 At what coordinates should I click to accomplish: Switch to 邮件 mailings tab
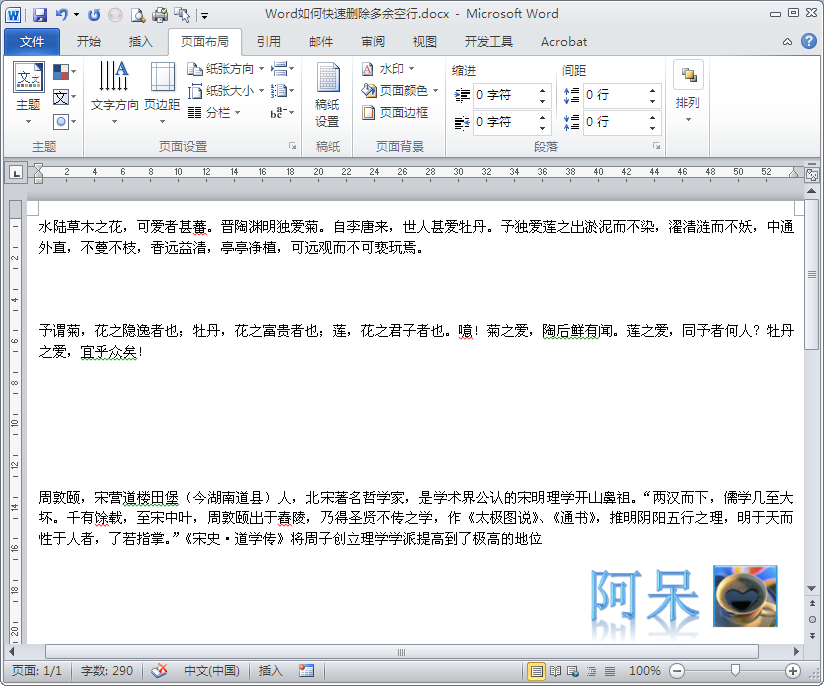[x=321, y=42]
